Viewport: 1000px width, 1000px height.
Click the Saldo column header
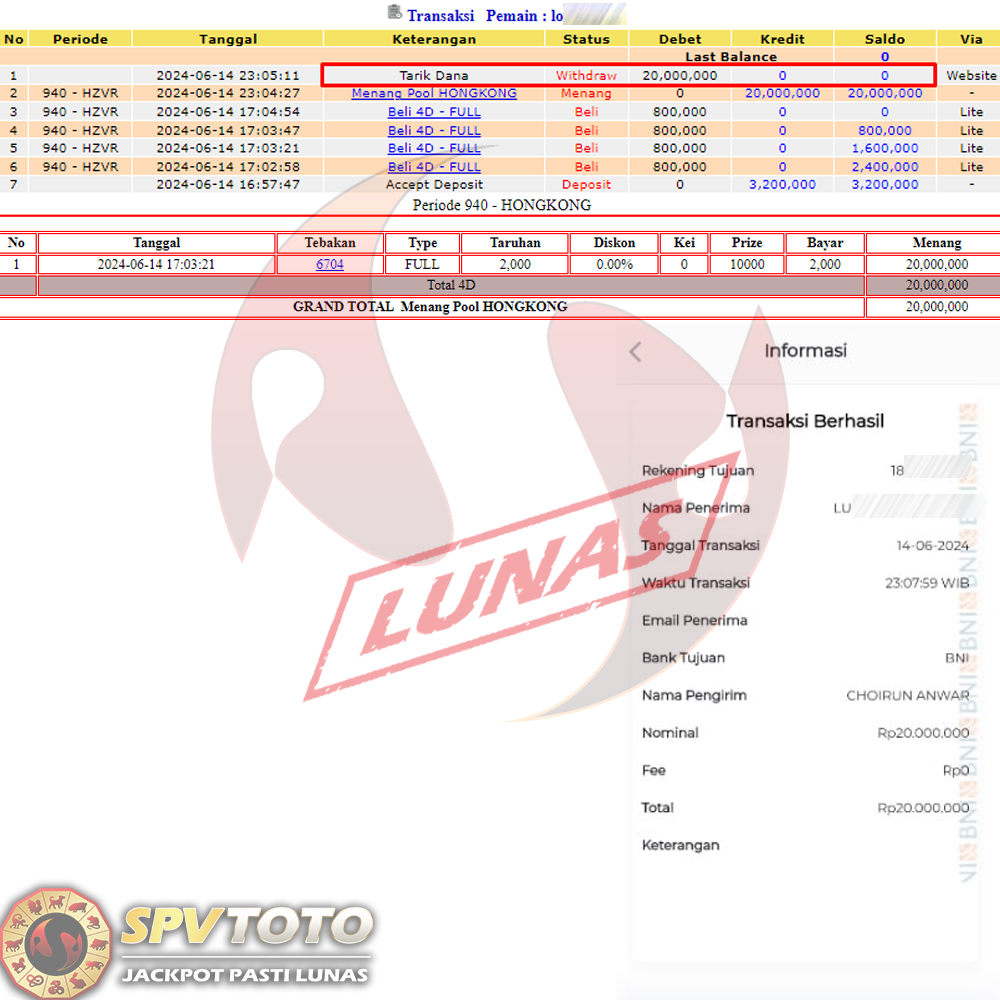(x=884, y=39)
